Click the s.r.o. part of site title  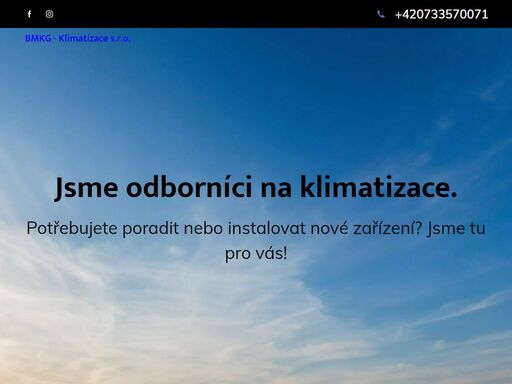point(120,39)
